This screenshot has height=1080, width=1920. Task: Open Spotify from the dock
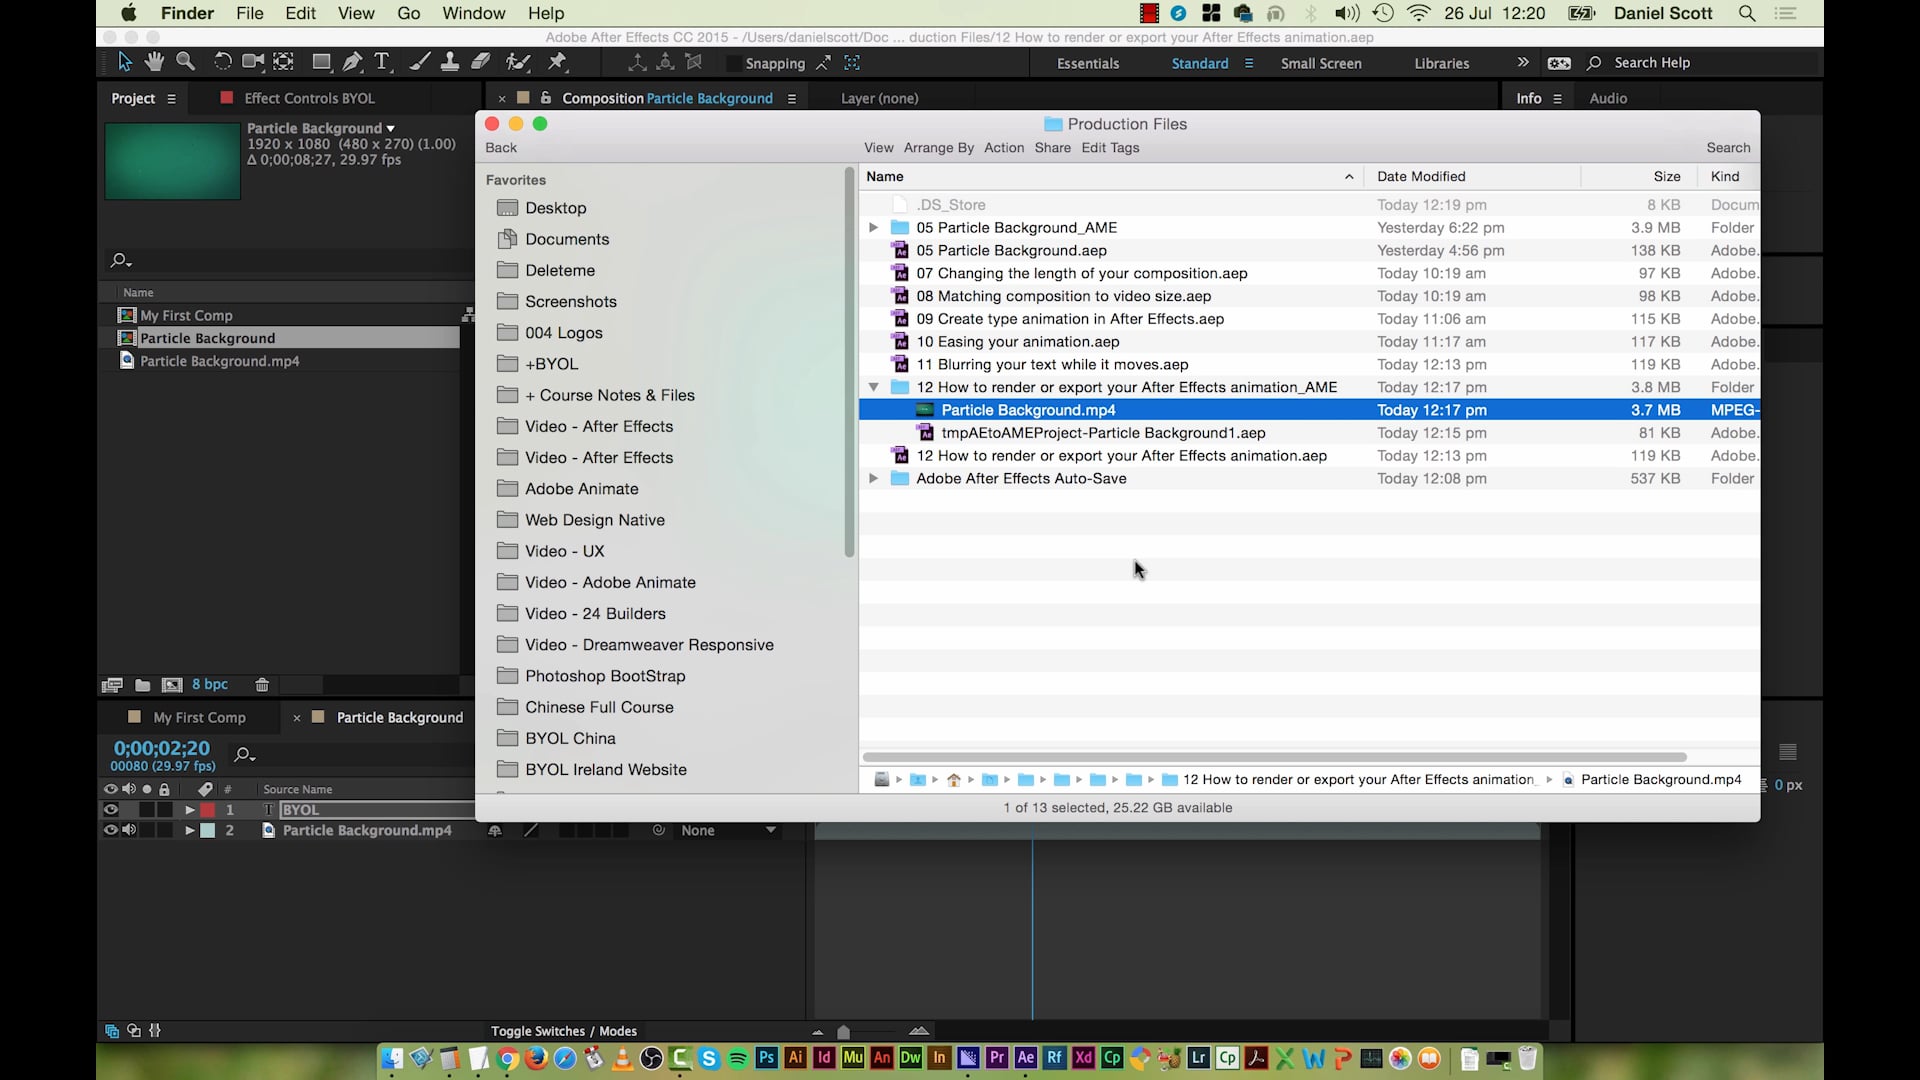point(738,1058)
